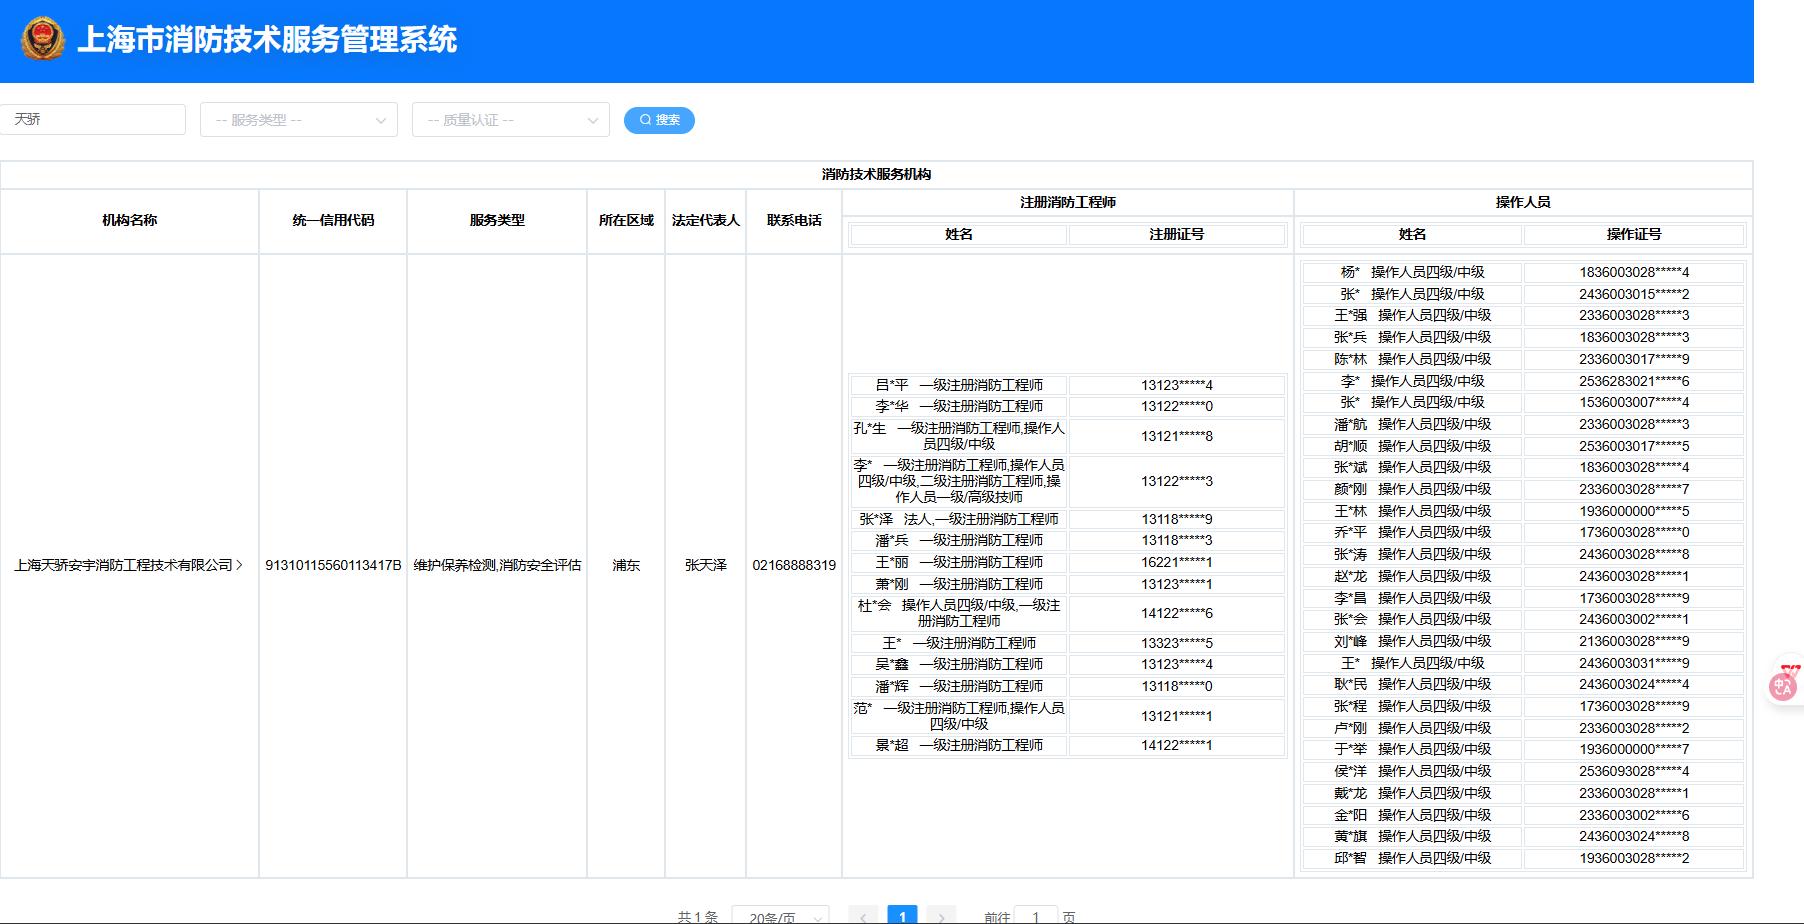The image size is (1804, 924).
Task: Click chevron beside 上海天骄安宇消防工程技术有限公司
Action: coord(240,565)
